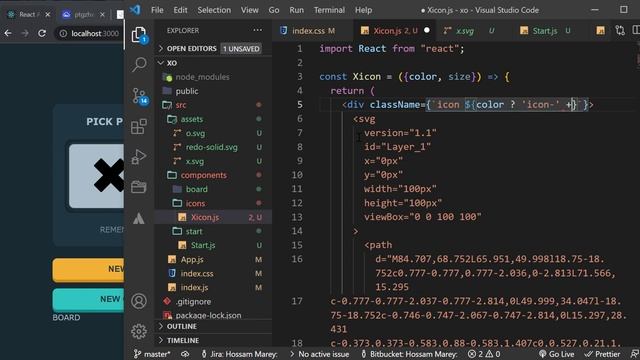Open the Manage gear icon
This screenshot has width=640, height=360.
click(139, 331)
